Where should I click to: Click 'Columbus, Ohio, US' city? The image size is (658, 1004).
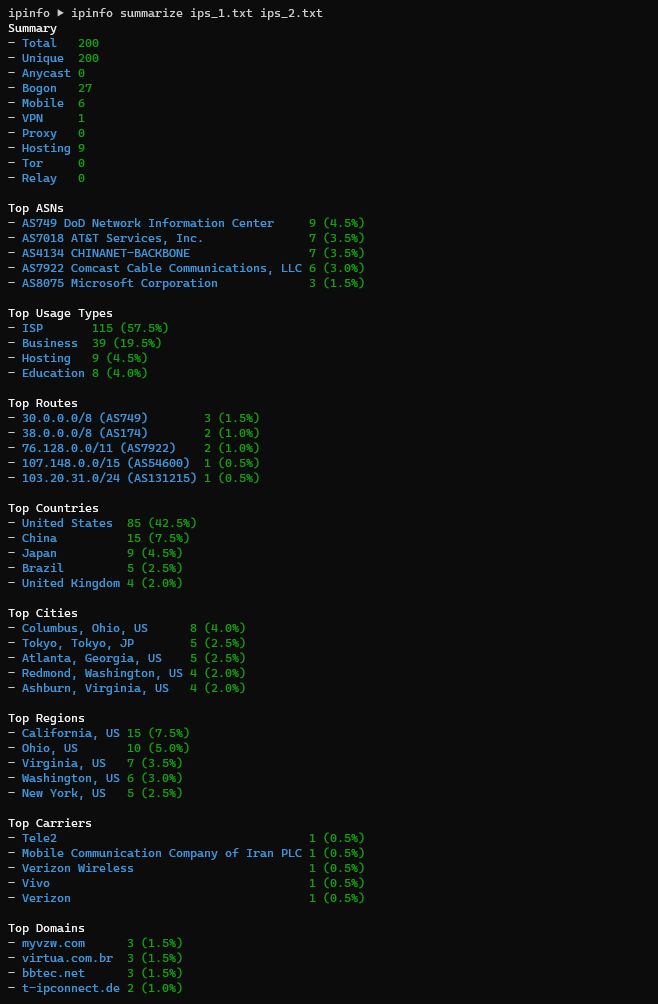[85, 628]
